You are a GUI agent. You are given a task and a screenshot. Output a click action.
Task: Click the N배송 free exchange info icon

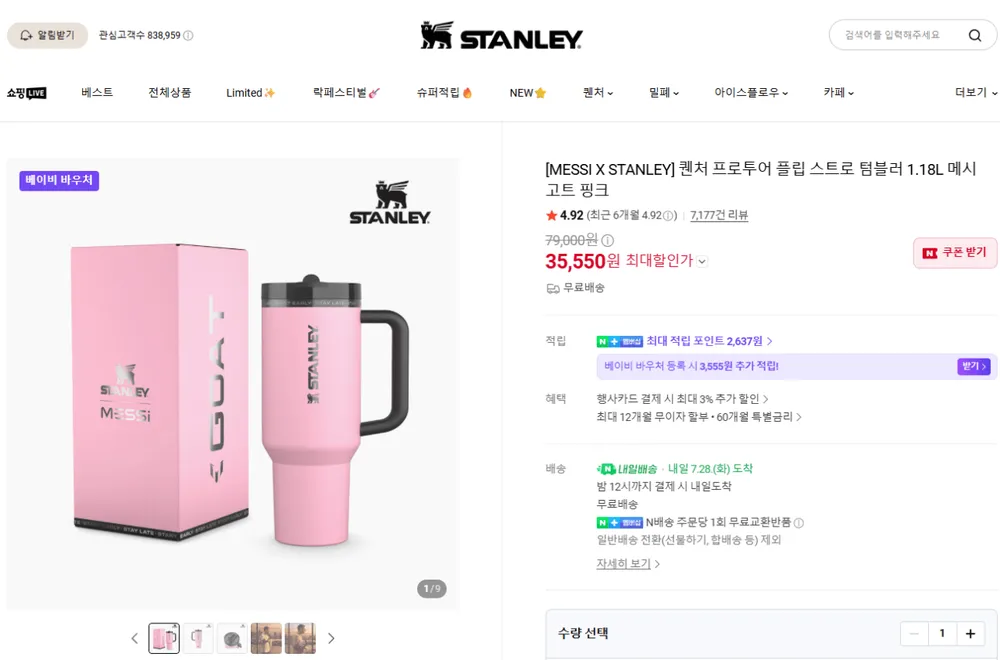pos(798,523)
